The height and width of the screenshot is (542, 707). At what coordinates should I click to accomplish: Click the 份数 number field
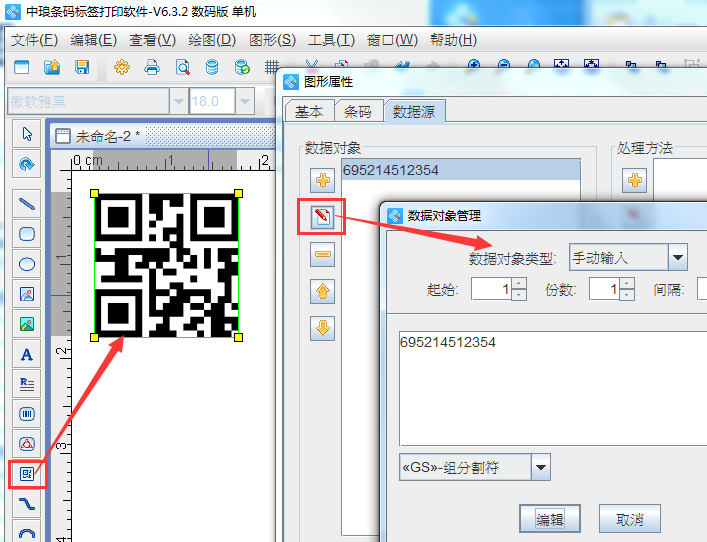coord(605,289)
